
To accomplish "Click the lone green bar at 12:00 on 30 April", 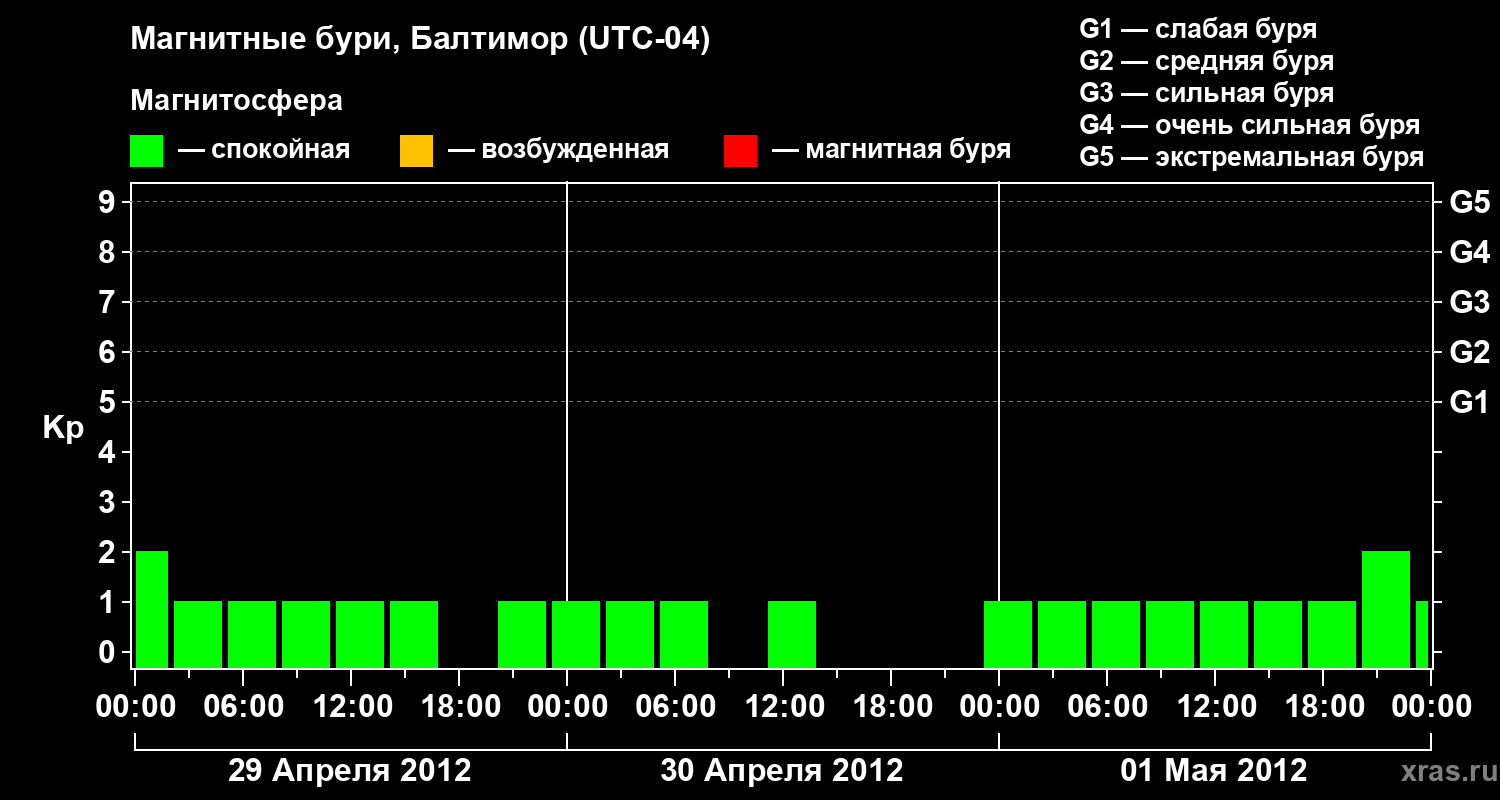I will pyautogui.click(x=792, y=634).
